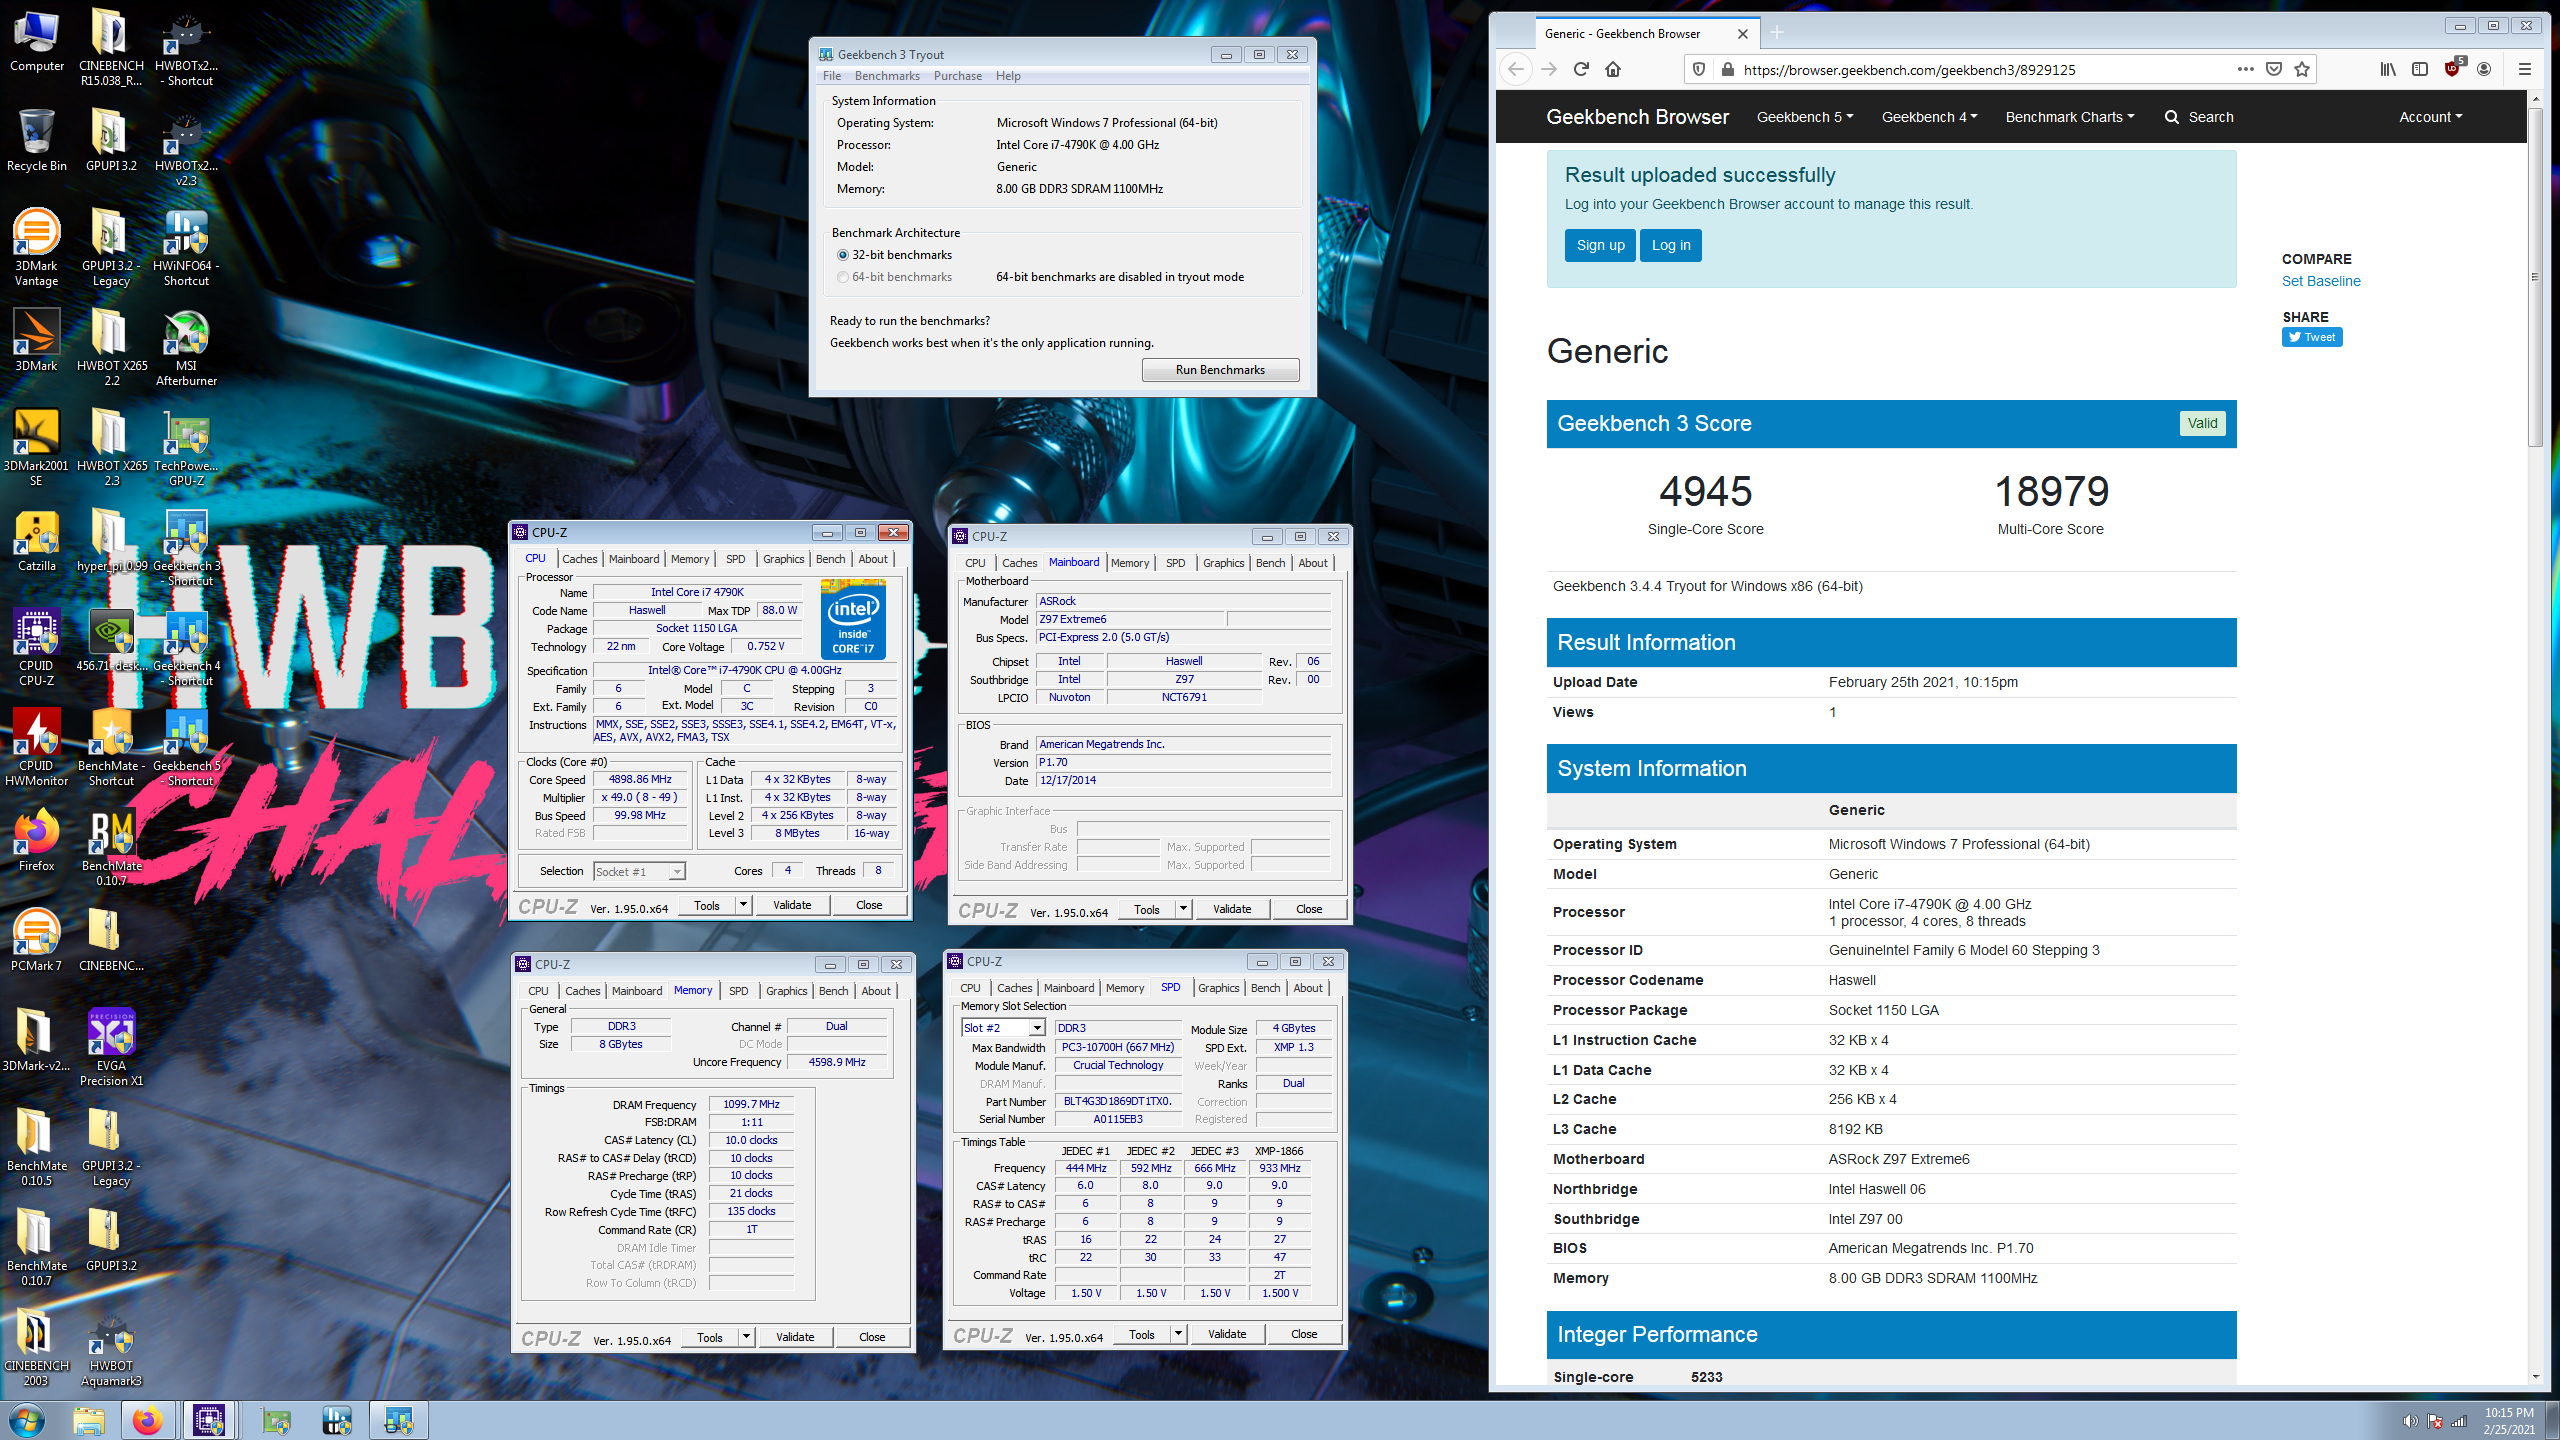Open Firefox hamburger menu

[x=2525, y=69]
